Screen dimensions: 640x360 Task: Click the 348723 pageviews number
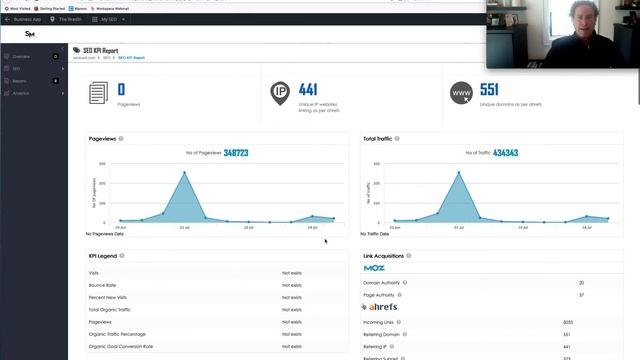(236, 153)
